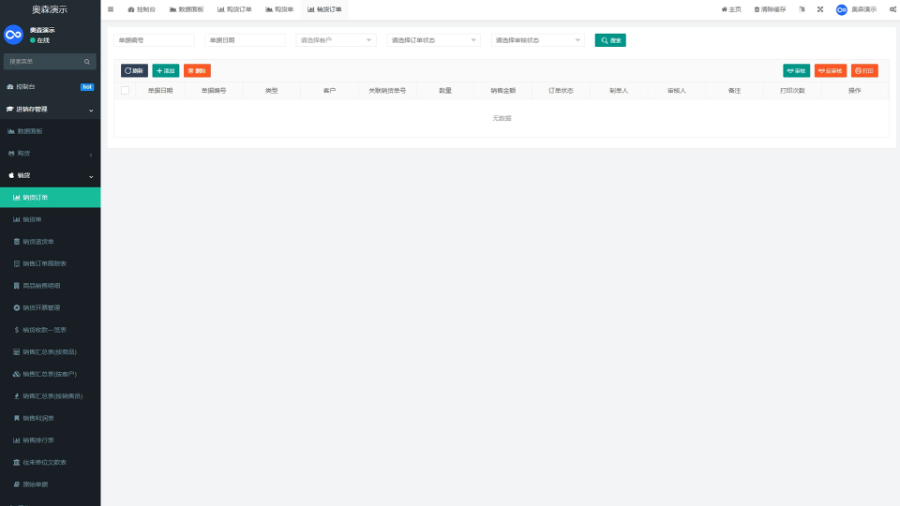Select the 销货订单 tab in the top bar

click(x=324, y=9)
